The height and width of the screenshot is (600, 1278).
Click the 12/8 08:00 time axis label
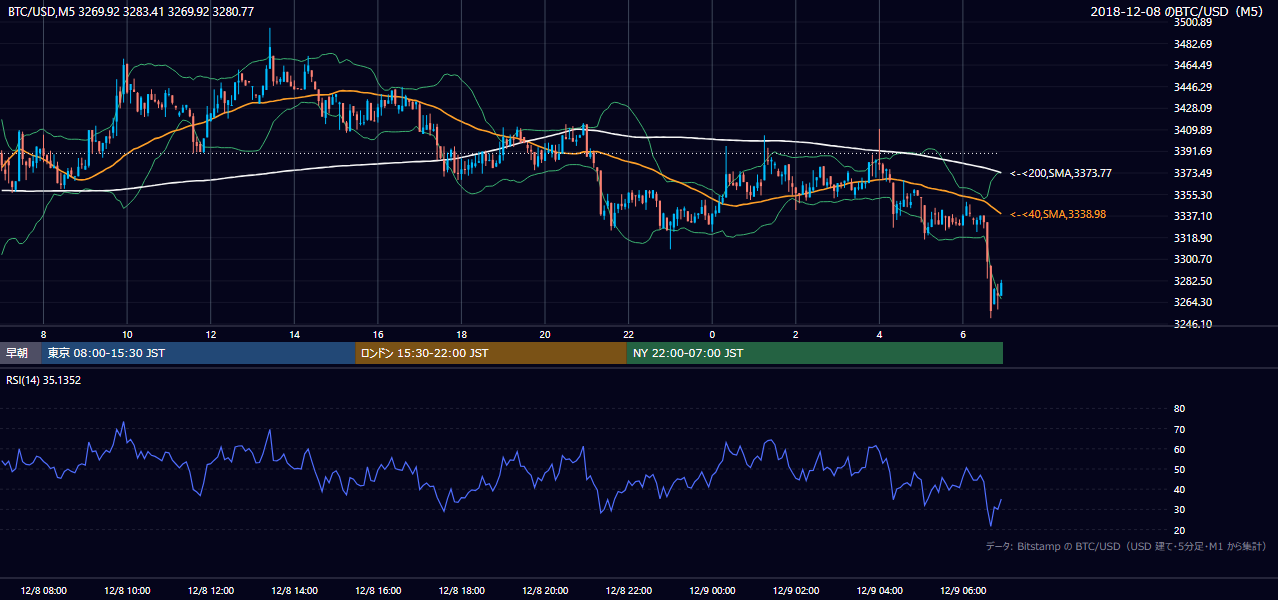pos(43,591)
